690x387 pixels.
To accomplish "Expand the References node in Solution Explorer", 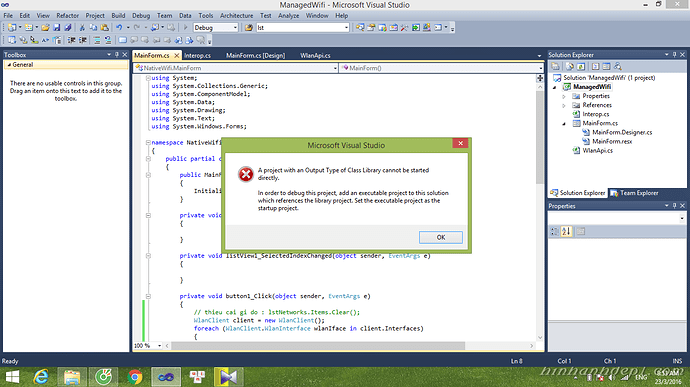I will tap(564, 105).
